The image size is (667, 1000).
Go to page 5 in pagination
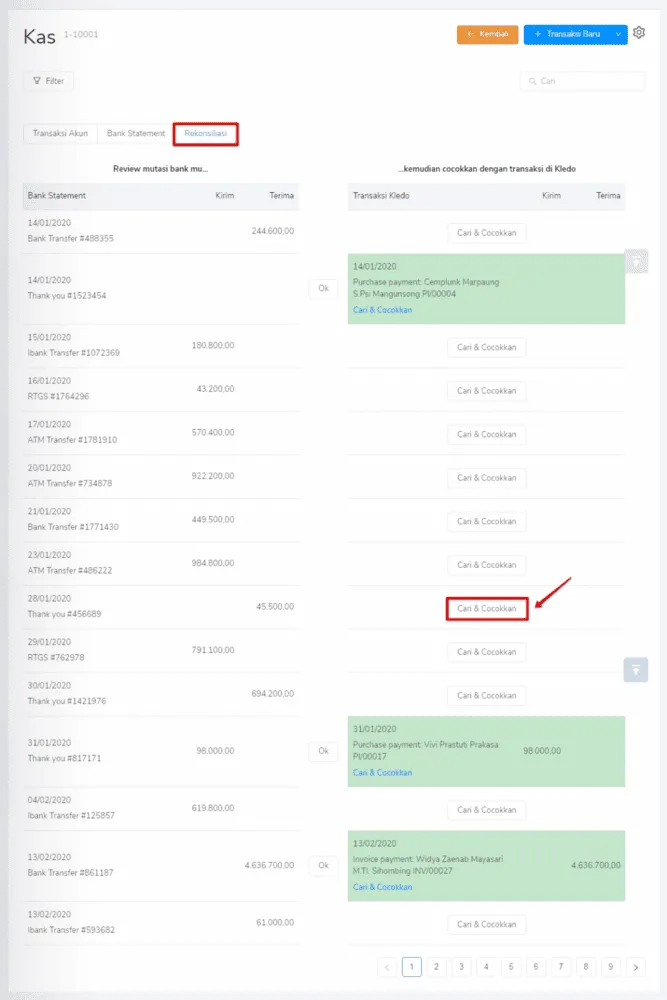pyautogui.click(x=511, y=967)
